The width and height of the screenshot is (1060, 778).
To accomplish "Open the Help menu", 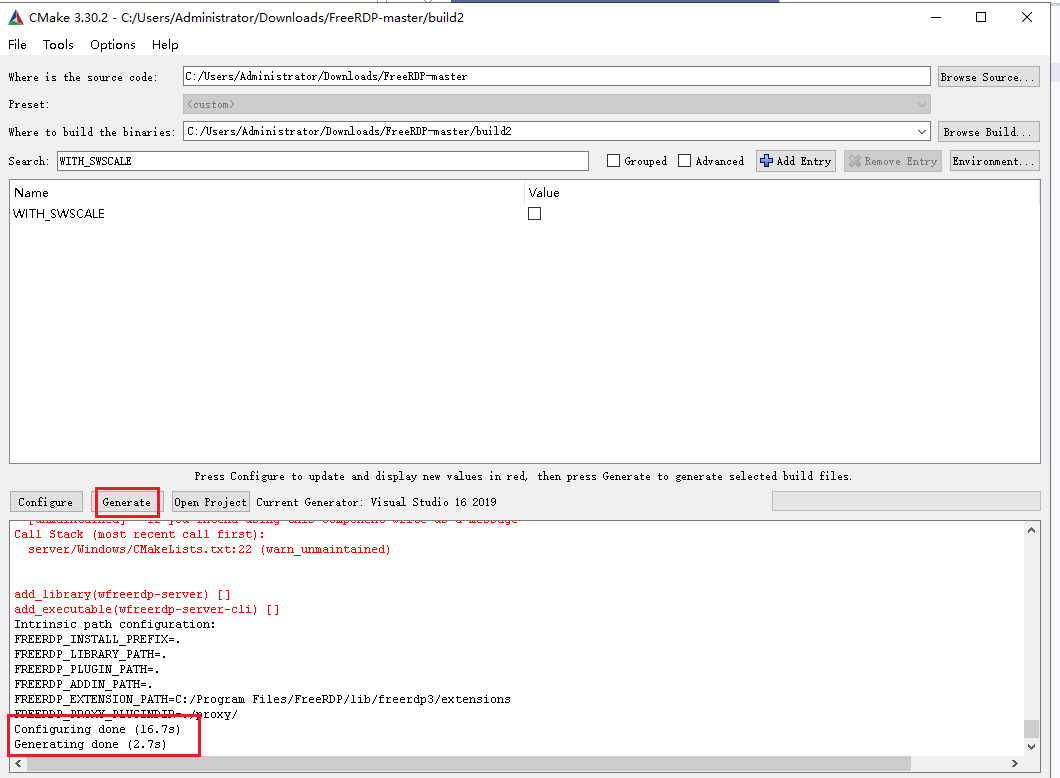I will (x=165, y=45).
